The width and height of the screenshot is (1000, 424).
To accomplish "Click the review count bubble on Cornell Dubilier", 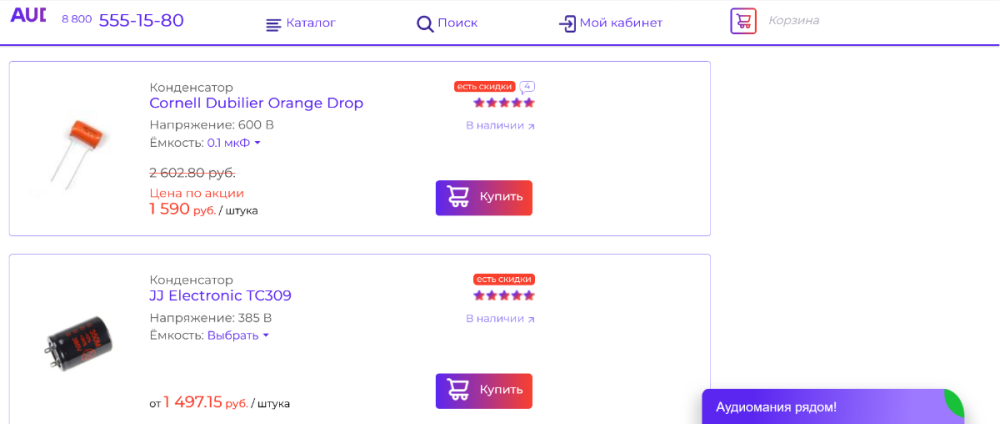I will pos(527,87).
